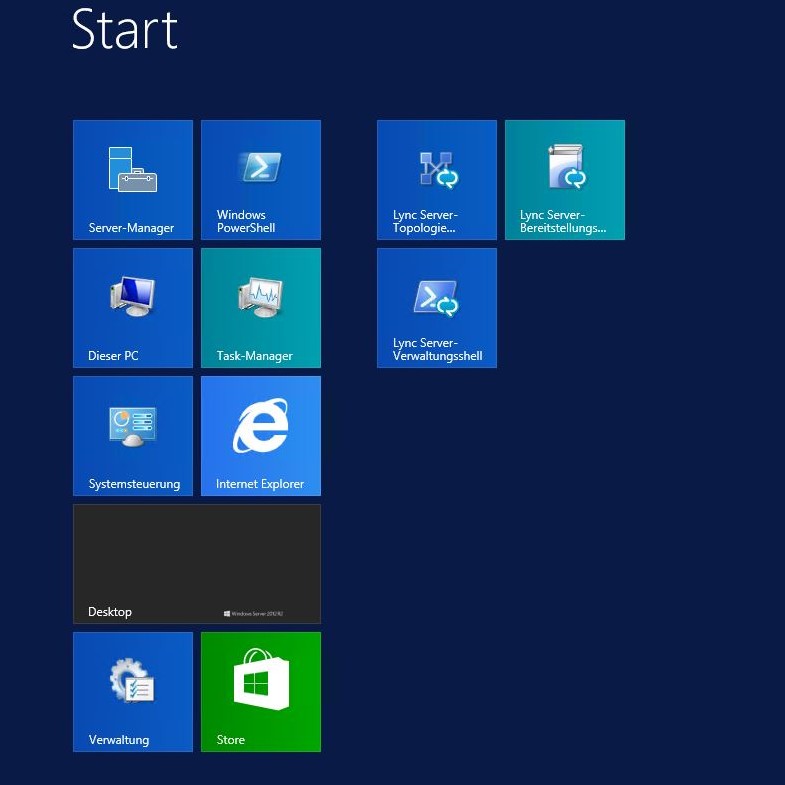
Task: Open the Dieser PC tile
Action: pyautogui.click(x=133, y=308)
